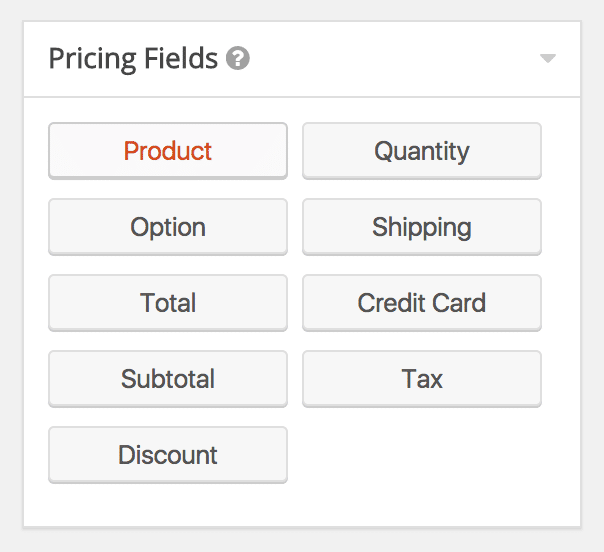Click the Pricing Fields panel title
The image size is (604, 552).
pos(133,59)
